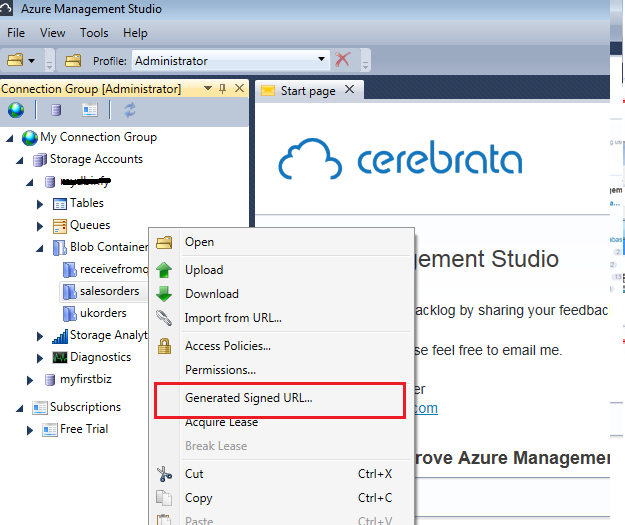Click the storage cylinder icon in the panel toolbar
This screenshot has width=625, height=525.
[56, 110]
